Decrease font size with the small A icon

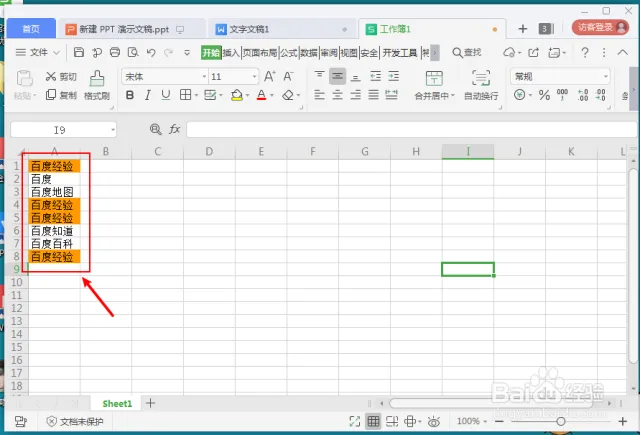coord(288,76)
